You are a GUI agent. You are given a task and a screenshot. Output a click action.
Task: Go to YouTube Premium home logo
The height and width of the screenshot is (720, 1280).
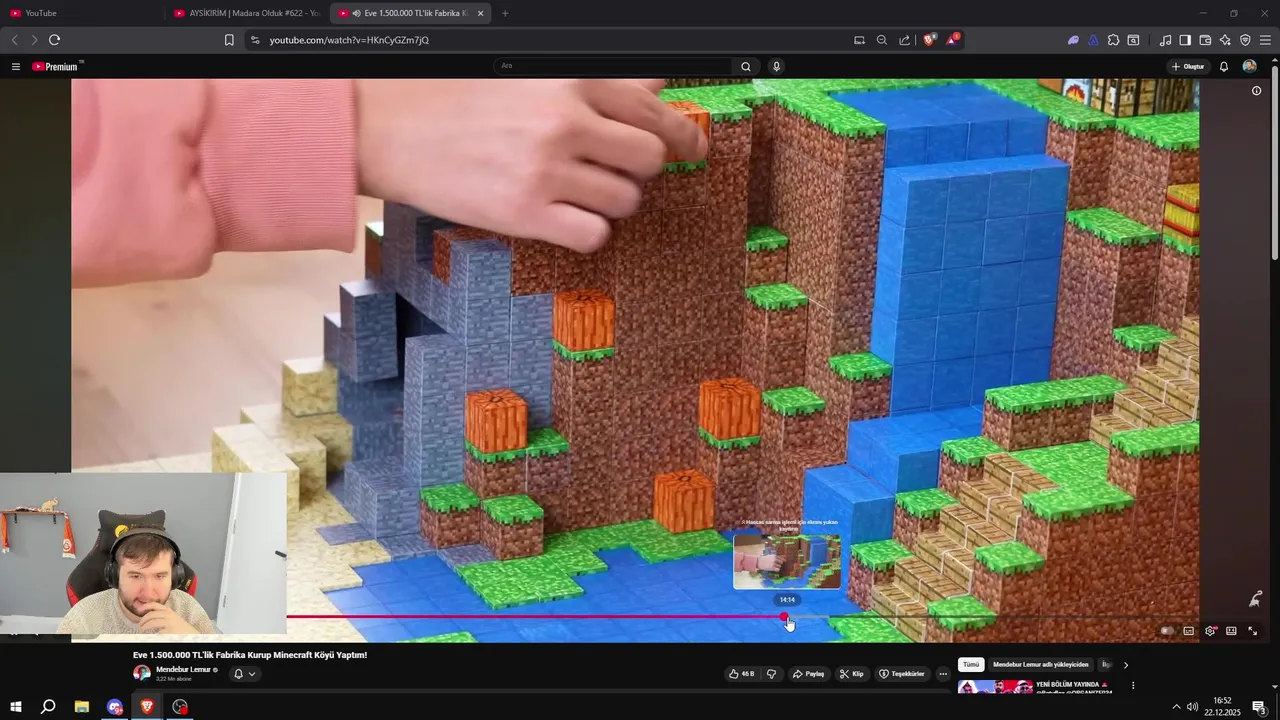[x=57, y=66]
